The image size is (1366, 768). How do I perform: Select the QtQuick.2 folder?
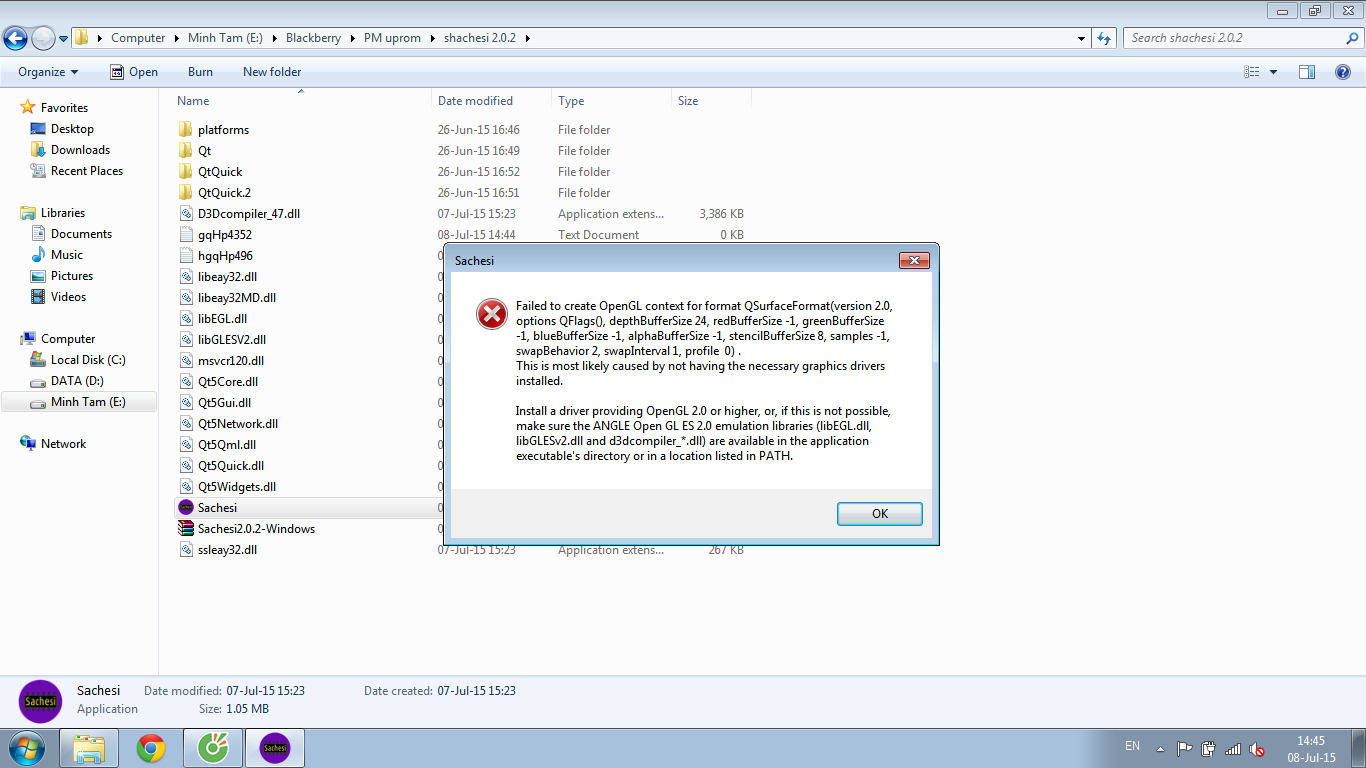click(x=224, y=193)
